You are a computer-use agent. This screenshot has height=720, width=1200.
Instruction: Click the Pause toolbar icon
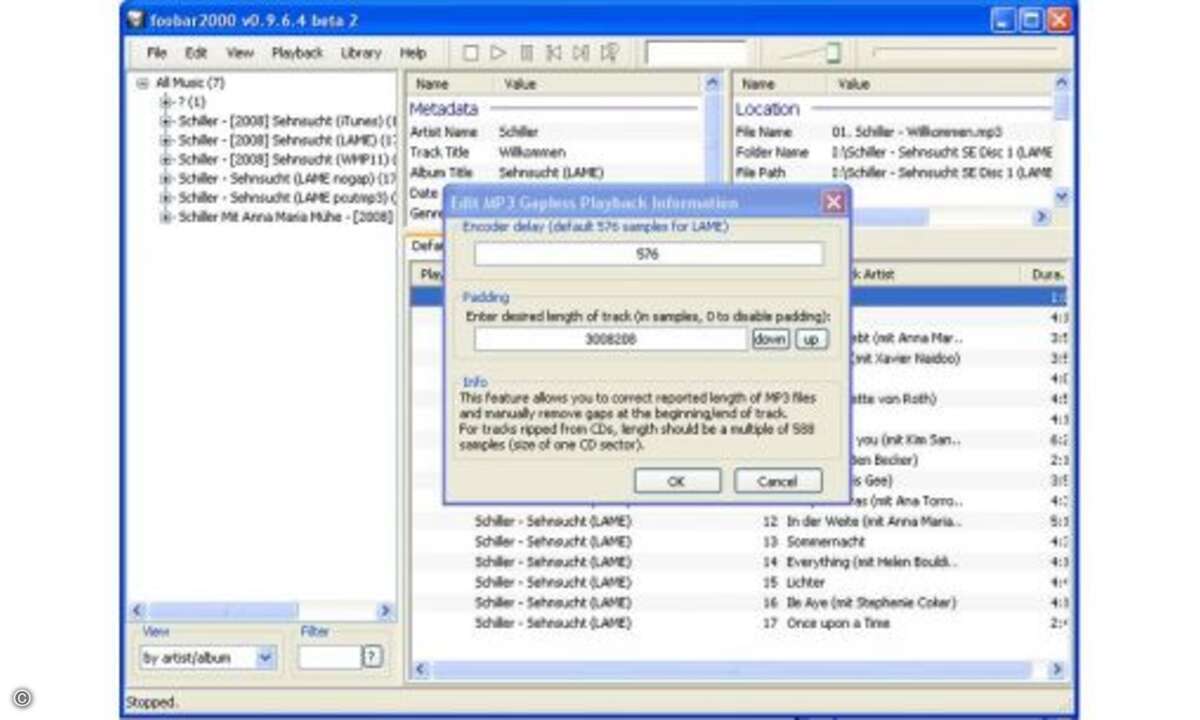pos(526,53)
